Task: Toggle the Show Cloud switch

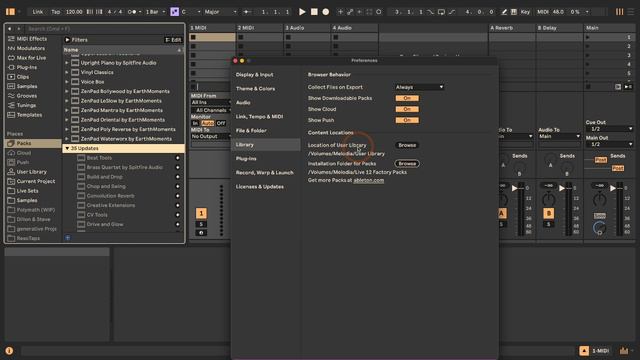Action: point(407,109)
